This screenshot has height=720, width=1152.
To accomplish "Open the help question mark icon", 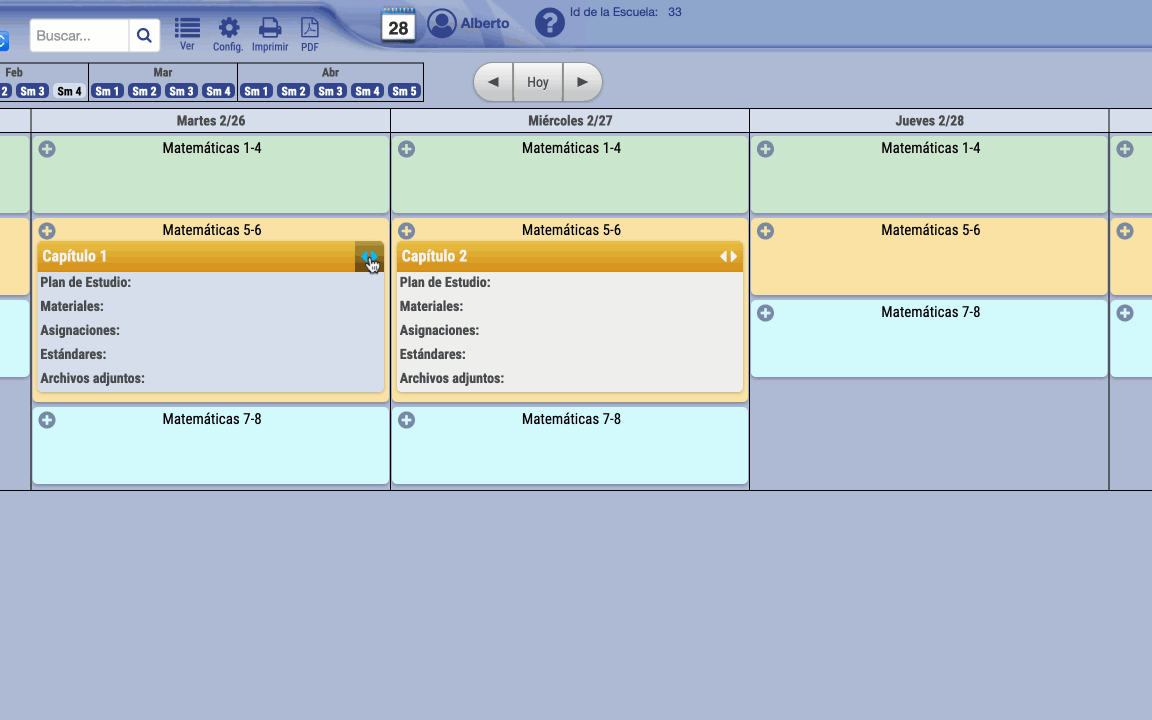I will [550, 23].
